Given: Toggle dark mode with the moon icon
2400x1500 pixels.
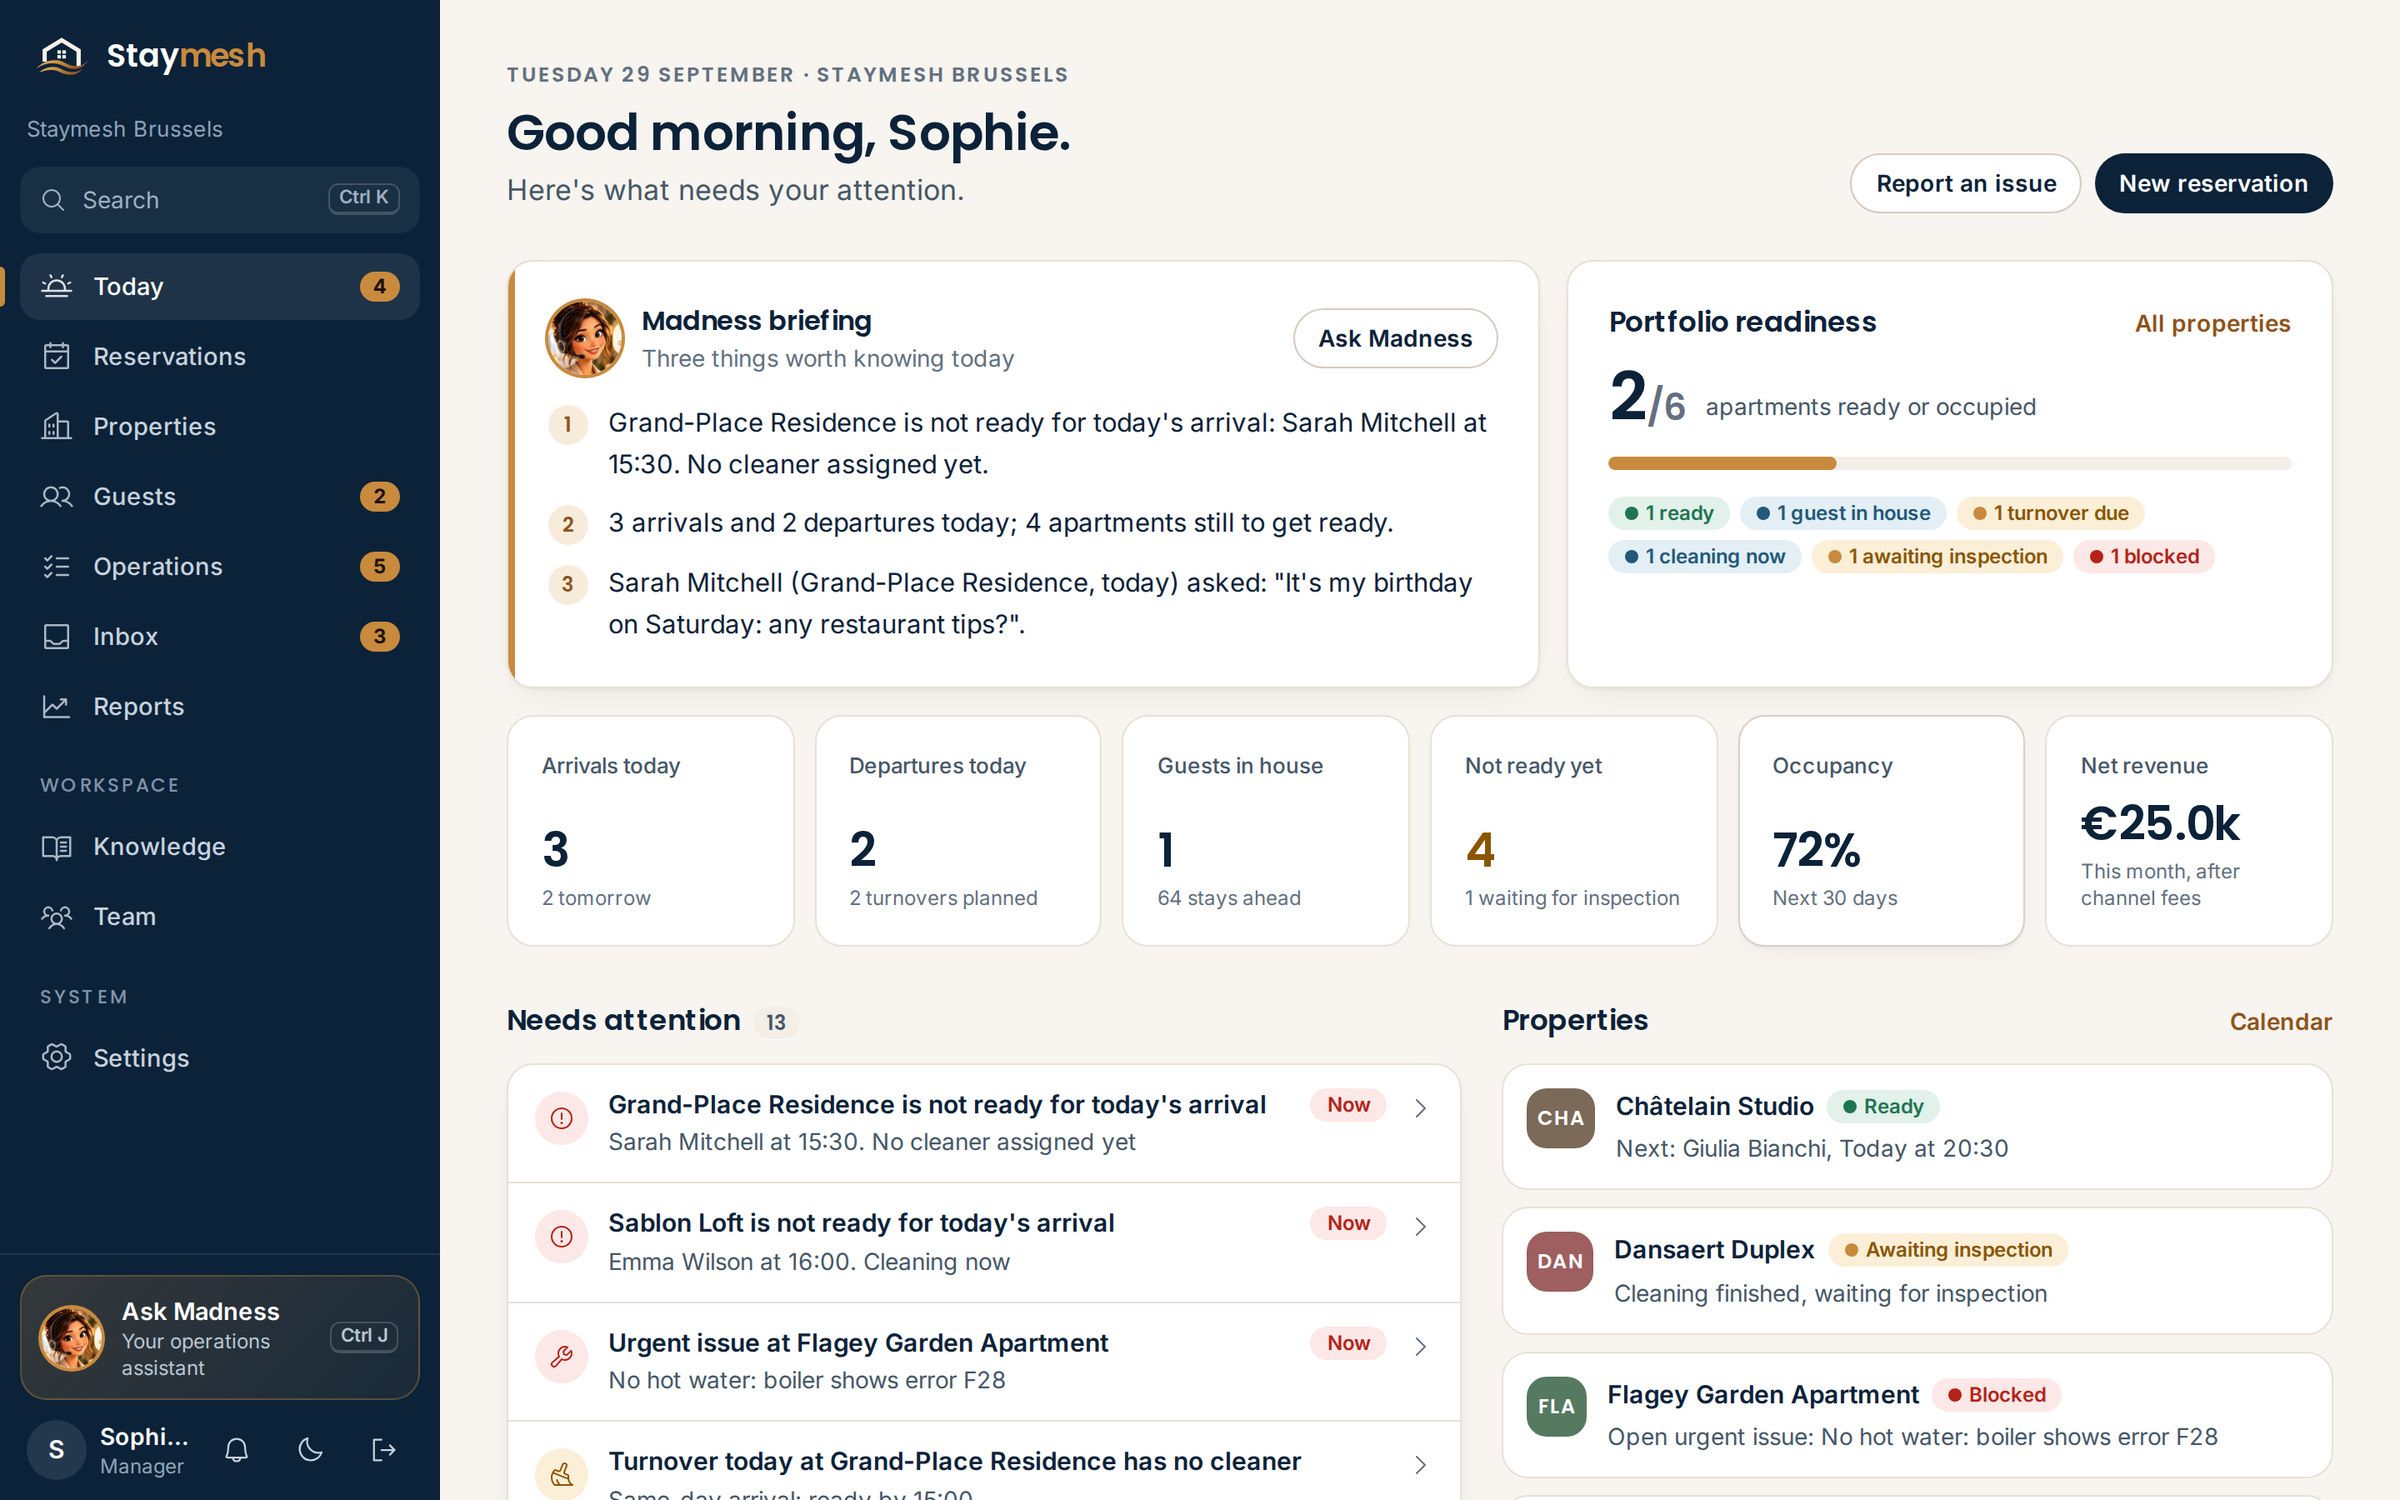Looking at the screenshot, I should (x=311, y=1450).
